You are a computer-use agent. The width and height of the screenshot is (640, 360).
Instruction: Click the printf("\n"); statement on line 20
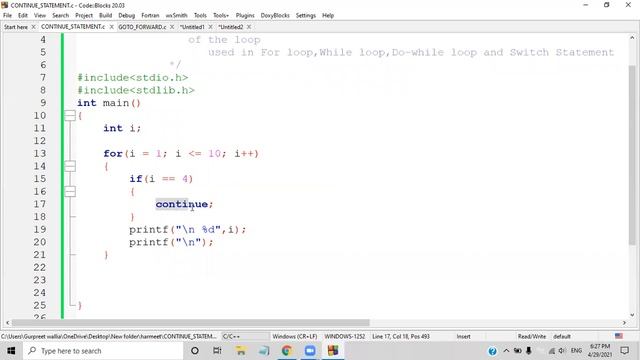pos(171,242)
